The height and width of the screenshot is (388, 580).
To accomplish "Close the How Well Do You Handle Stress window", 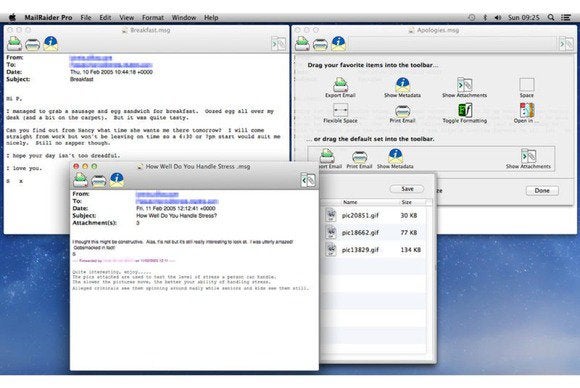I will [x=76, y=166].
